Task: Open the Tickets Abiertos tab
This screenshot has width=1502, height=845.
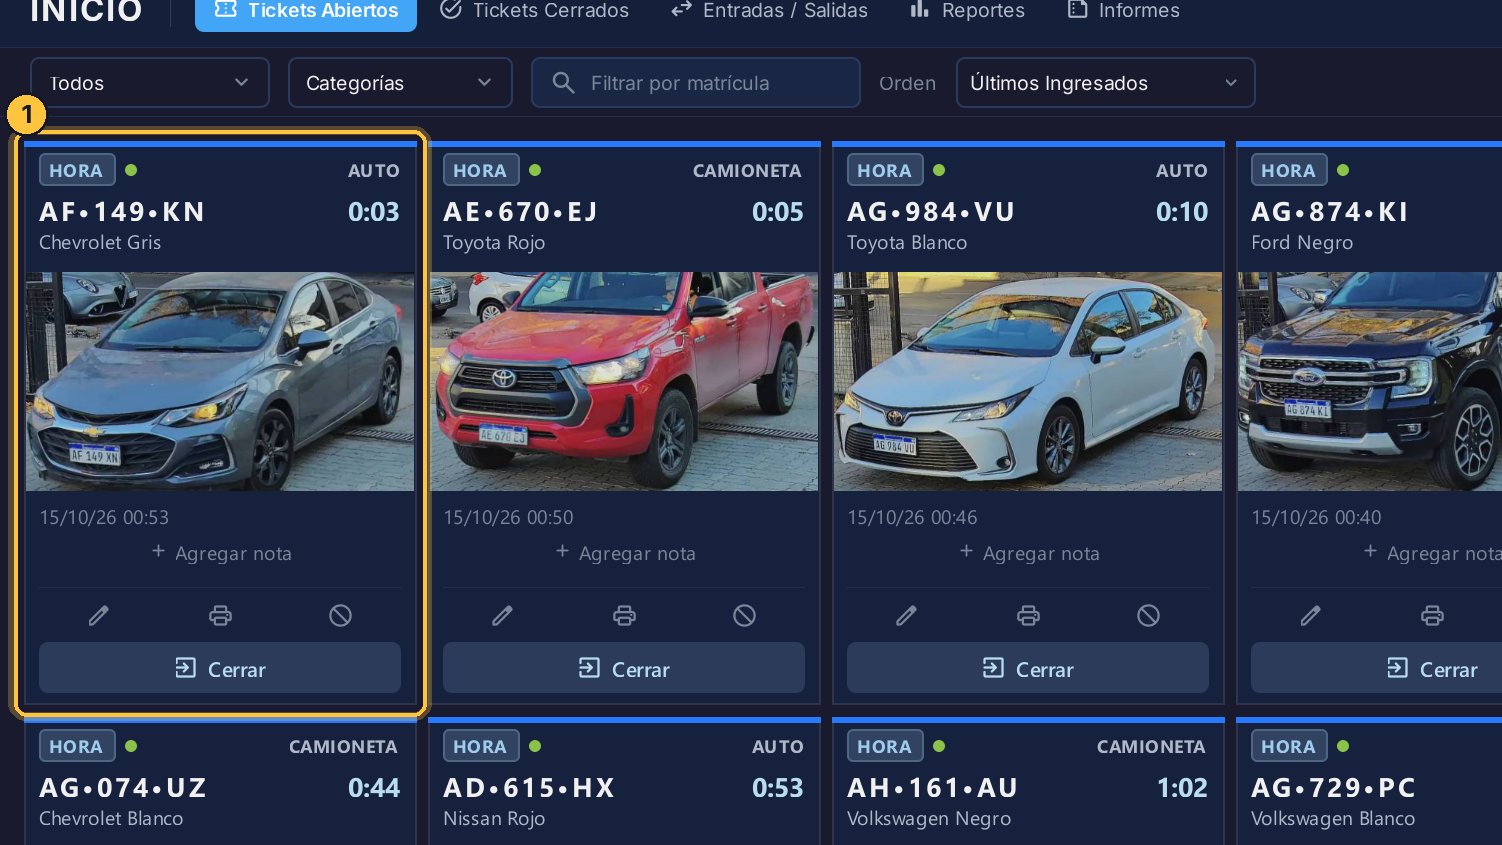Action: pos(306,11)
